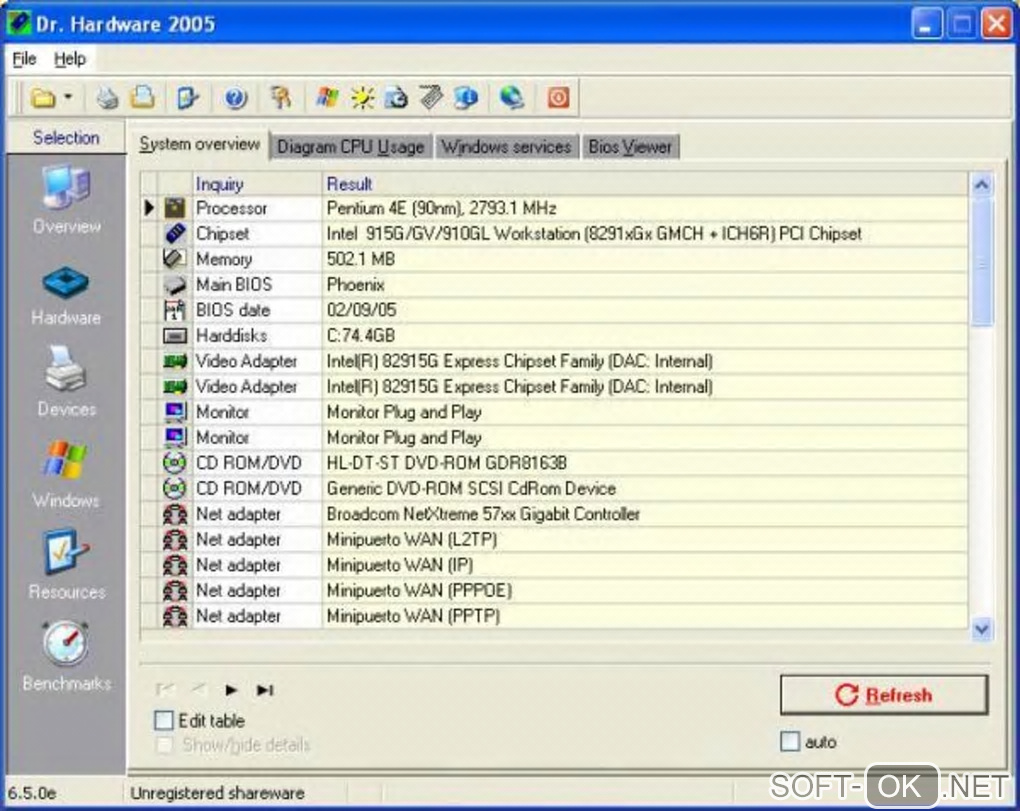Screen dimensions: 1020x811
Task: Select the 'Generic DVD-ROM SCSI CdRom Device' cell
Action: tap(645, 488)
